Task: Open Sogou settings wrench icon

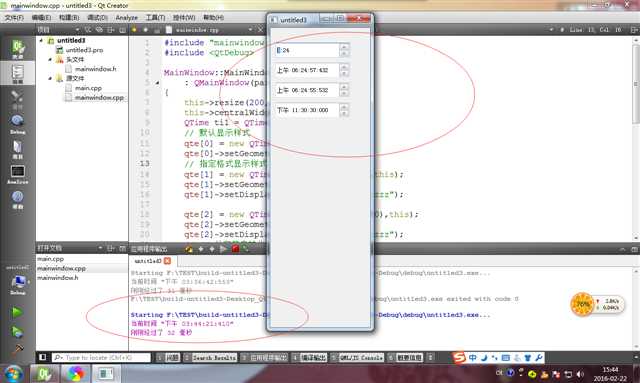Action: 539,358
